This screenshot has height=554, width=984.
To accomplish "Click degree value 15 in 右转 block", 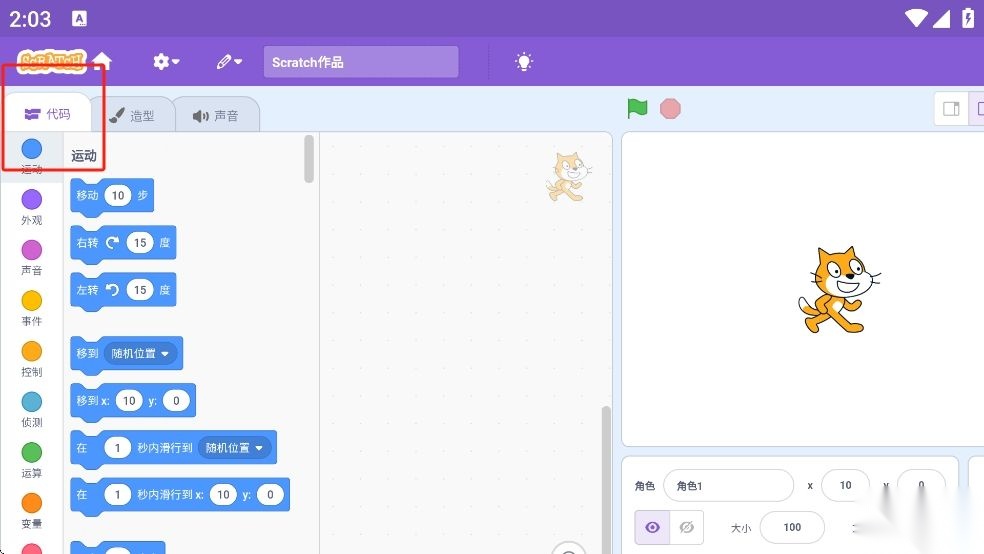I will pyautogui.click(x=140, y=243).
